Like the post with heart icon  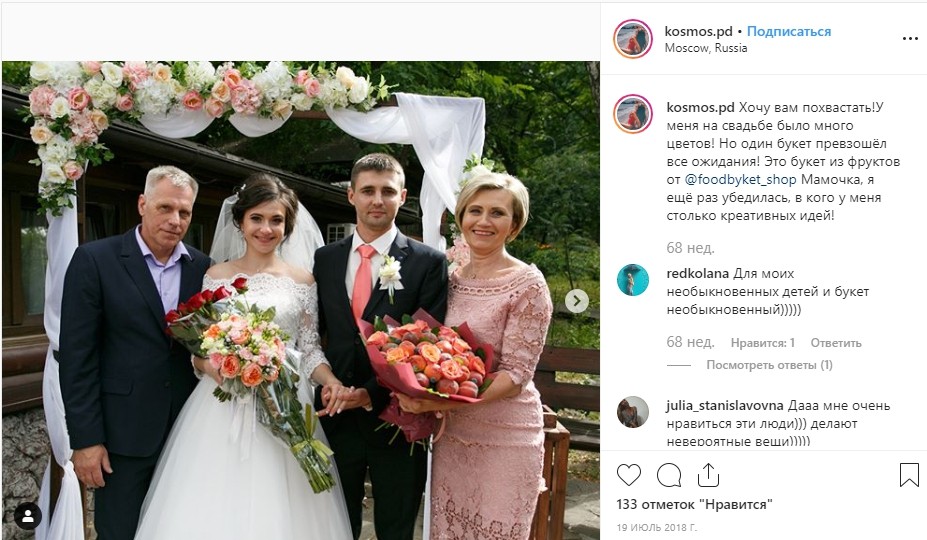coord(628,475)
